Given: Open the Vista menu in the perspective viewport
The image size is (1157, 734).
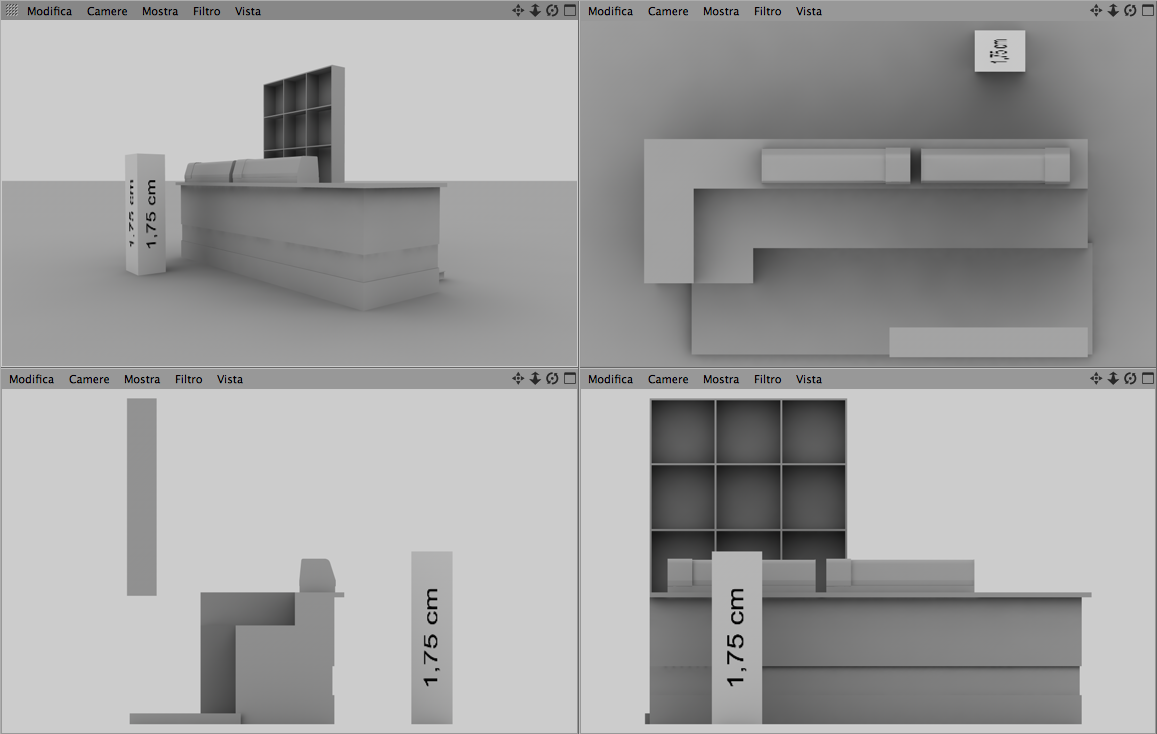Looking at the screenshot, I should (x=248, y=11).
